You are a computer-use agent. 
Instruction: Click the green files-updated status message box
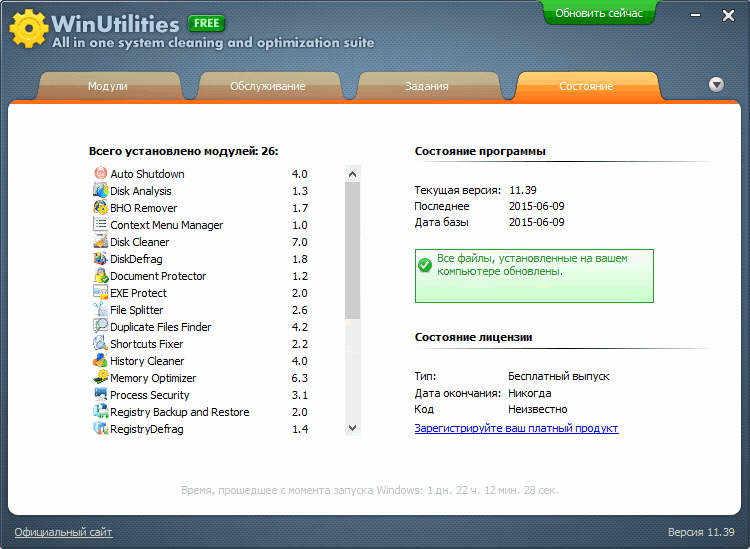click(x=534, y=276)
